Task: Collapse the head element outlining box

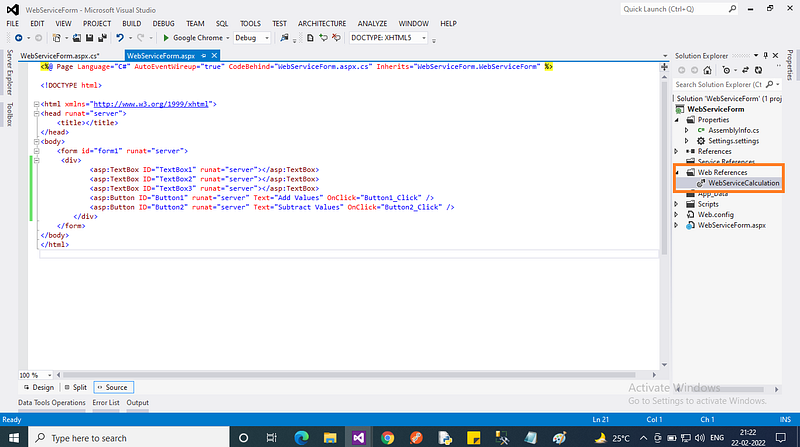Action: pyautogui.click(x=36, y=113)
